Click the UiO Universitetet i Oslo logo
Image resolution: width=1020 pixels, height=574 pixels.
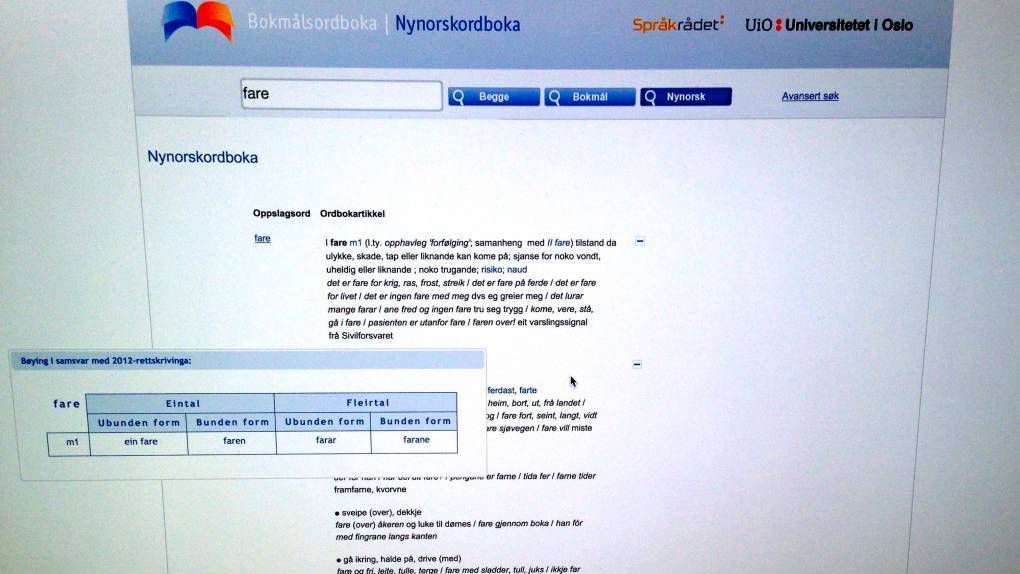(828, 25)
